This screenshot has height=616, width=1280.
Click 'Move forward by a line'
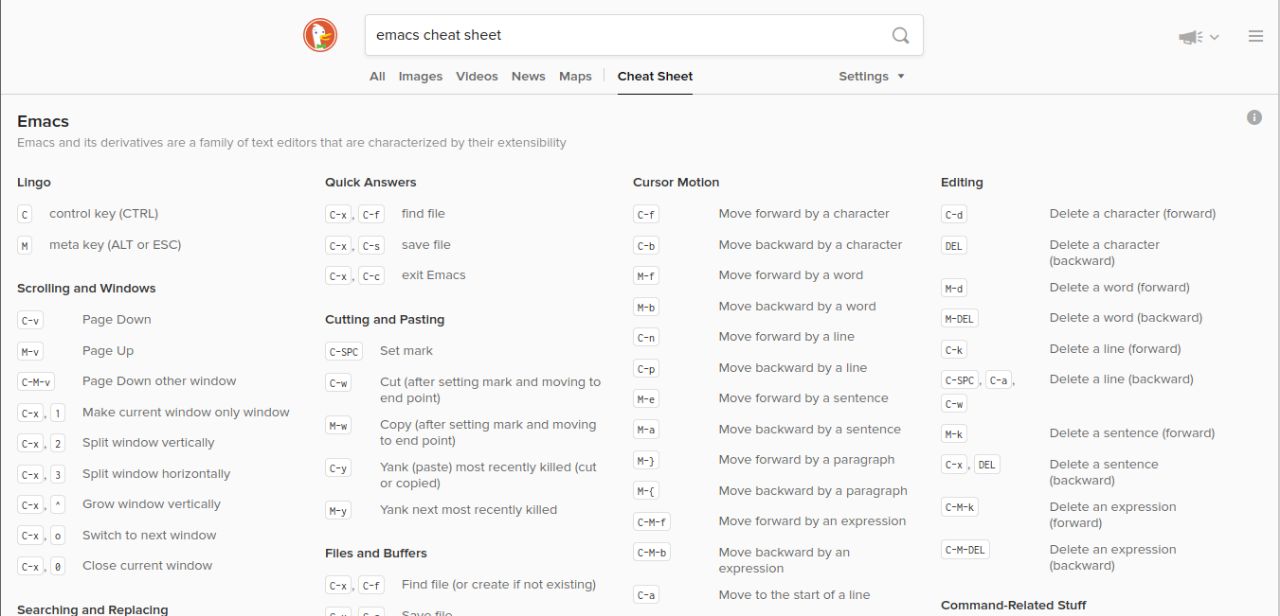[x=786, y=336]
